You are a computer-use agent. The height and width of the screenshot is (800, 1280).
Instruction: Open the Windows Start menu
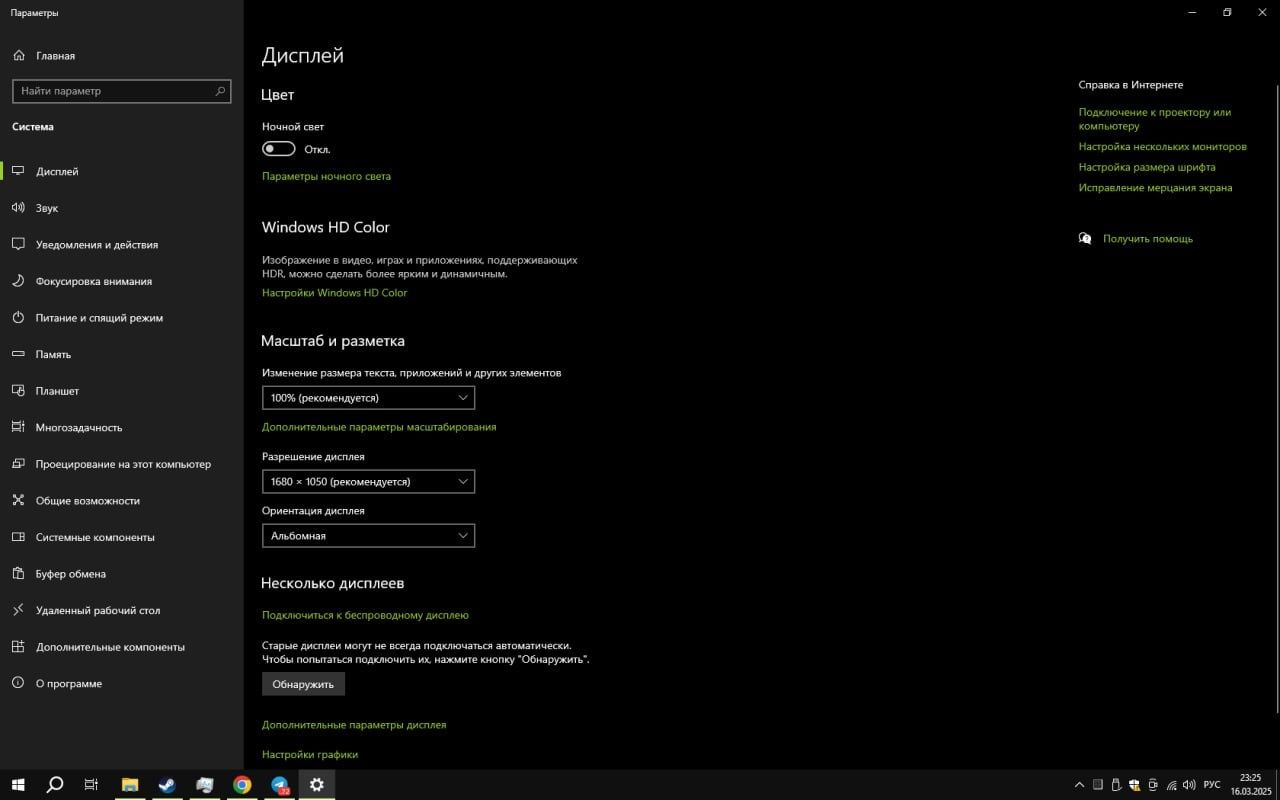point(18,785)
